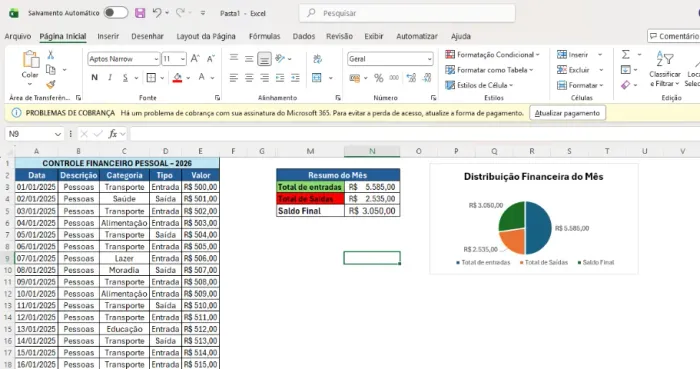This screenshot has height=369, width=700.
Task: Open the Revisão tab
Action: click(x=339, y=36)
